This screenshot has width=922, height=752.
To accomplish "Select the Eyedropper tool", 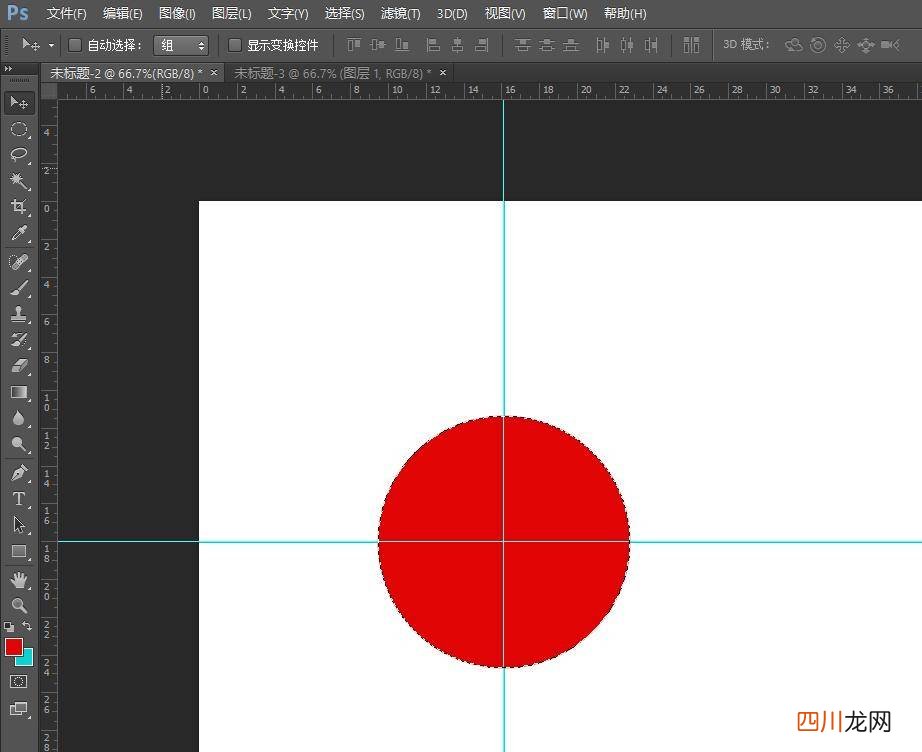I will [x=19, y=233].
